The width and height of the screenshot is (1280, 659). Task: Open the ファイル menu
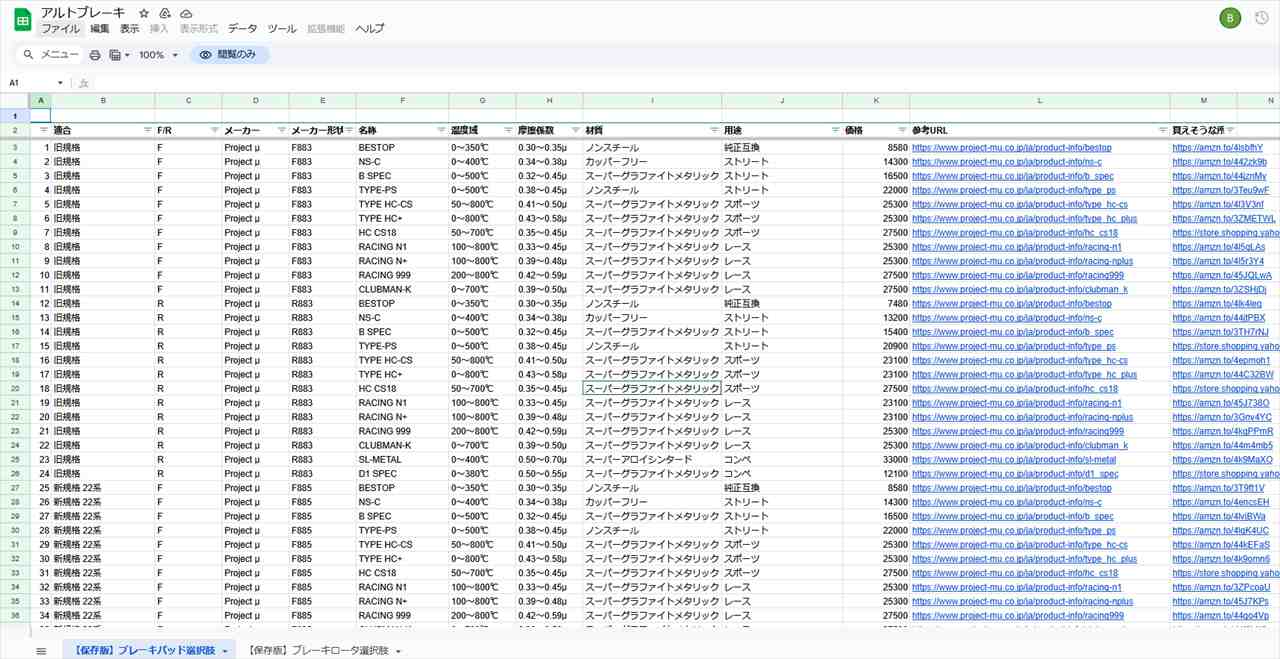[59, 29]
